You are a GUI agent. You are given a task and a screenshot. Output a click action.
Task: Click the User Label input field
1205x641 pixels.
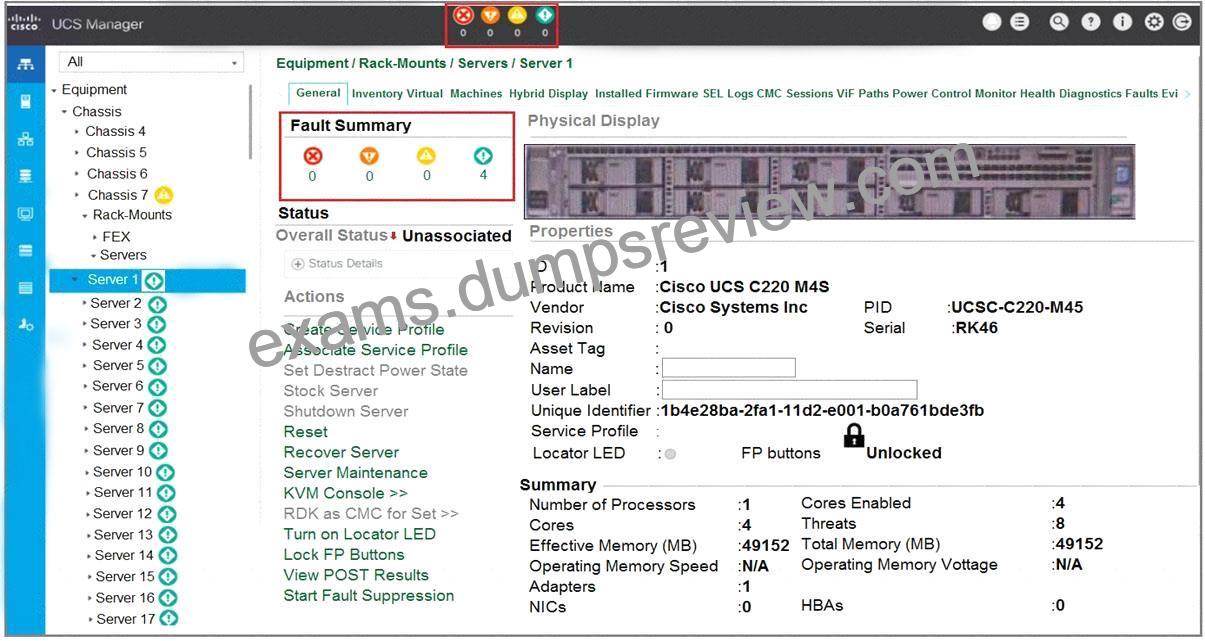click(789, 389)
